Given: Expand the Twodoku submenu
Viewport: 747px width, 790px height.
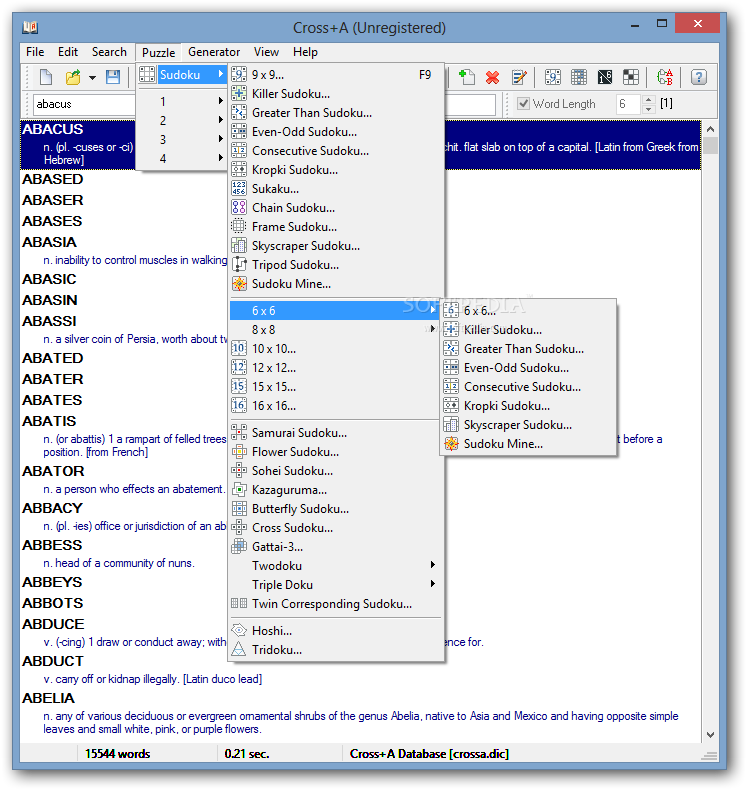Looking at the screenshot, I should tap(336, 566).
